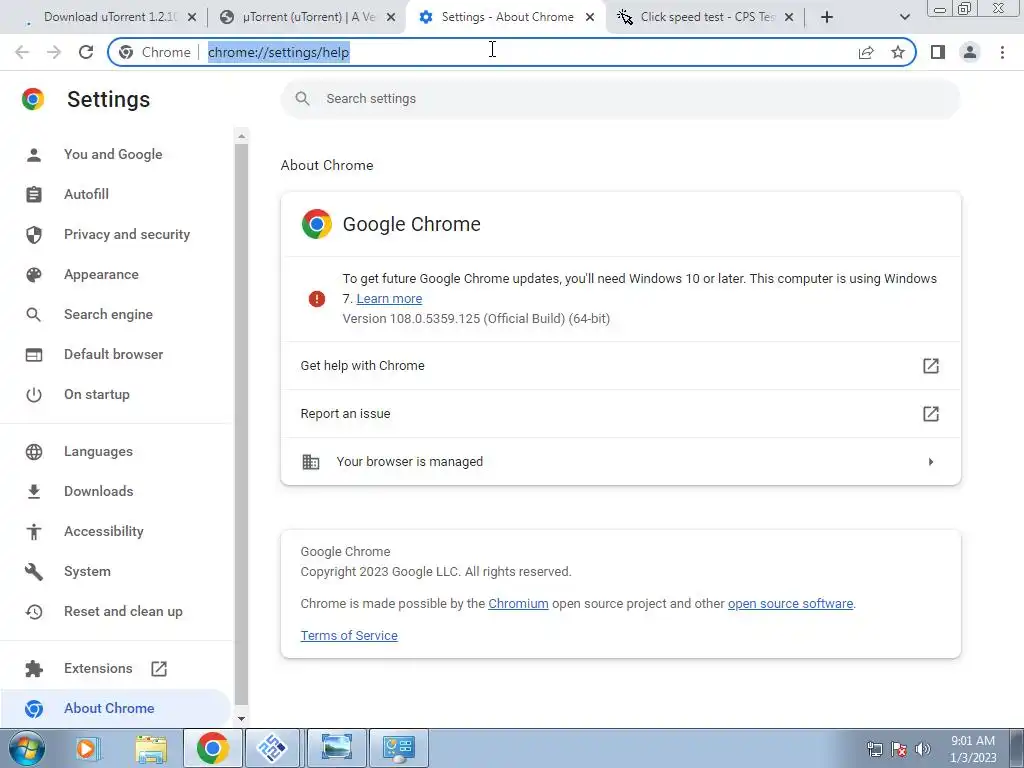The image size is (1024, 768).
Task: Open File Explorer from taskbar
Action: point(151,749)
